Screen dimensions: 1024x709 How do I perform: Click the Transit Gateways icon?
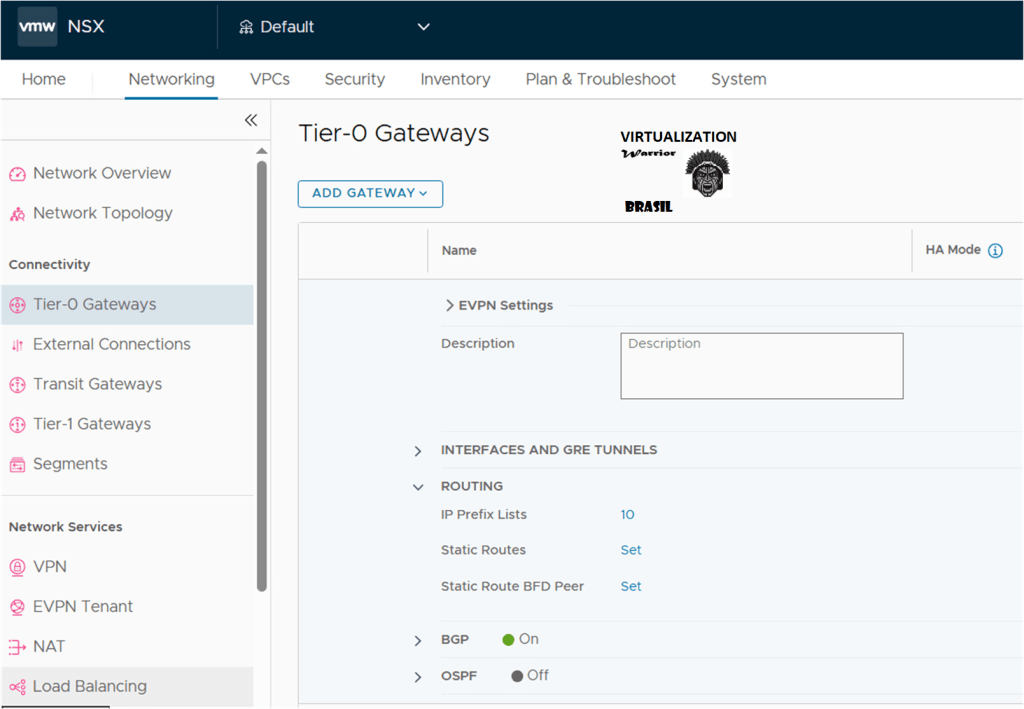click(x=17, y=385)
